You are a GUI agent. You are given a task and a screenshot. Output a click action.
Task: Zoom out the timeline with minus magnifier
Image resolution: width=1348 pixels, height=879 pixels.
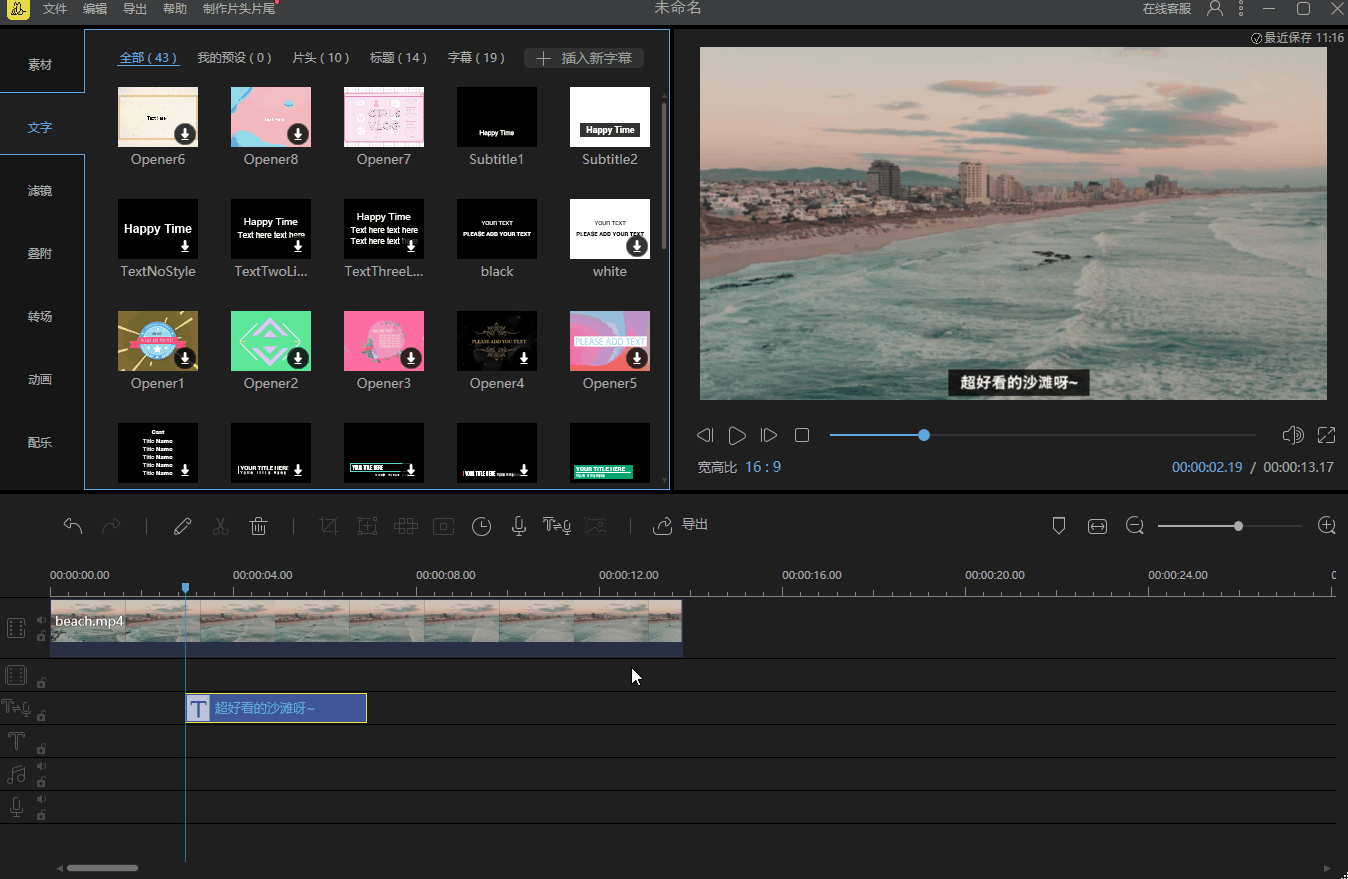tap(1135, 526)
